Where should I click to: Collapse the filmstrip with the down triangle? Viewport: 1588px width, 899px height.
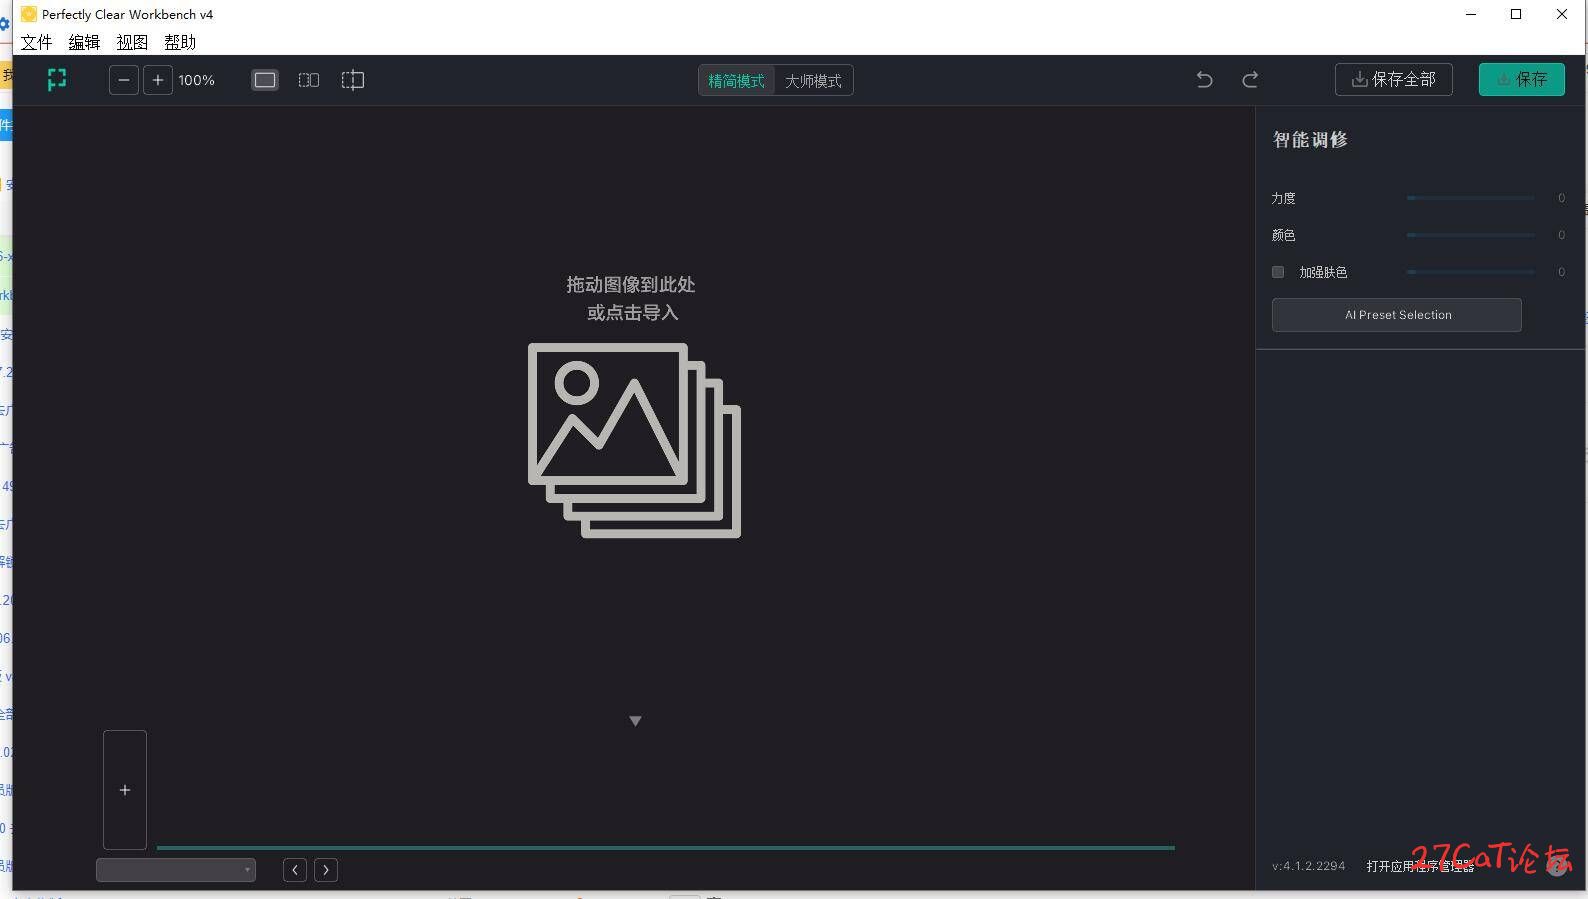pyautogui.click(x=635, y=721)
